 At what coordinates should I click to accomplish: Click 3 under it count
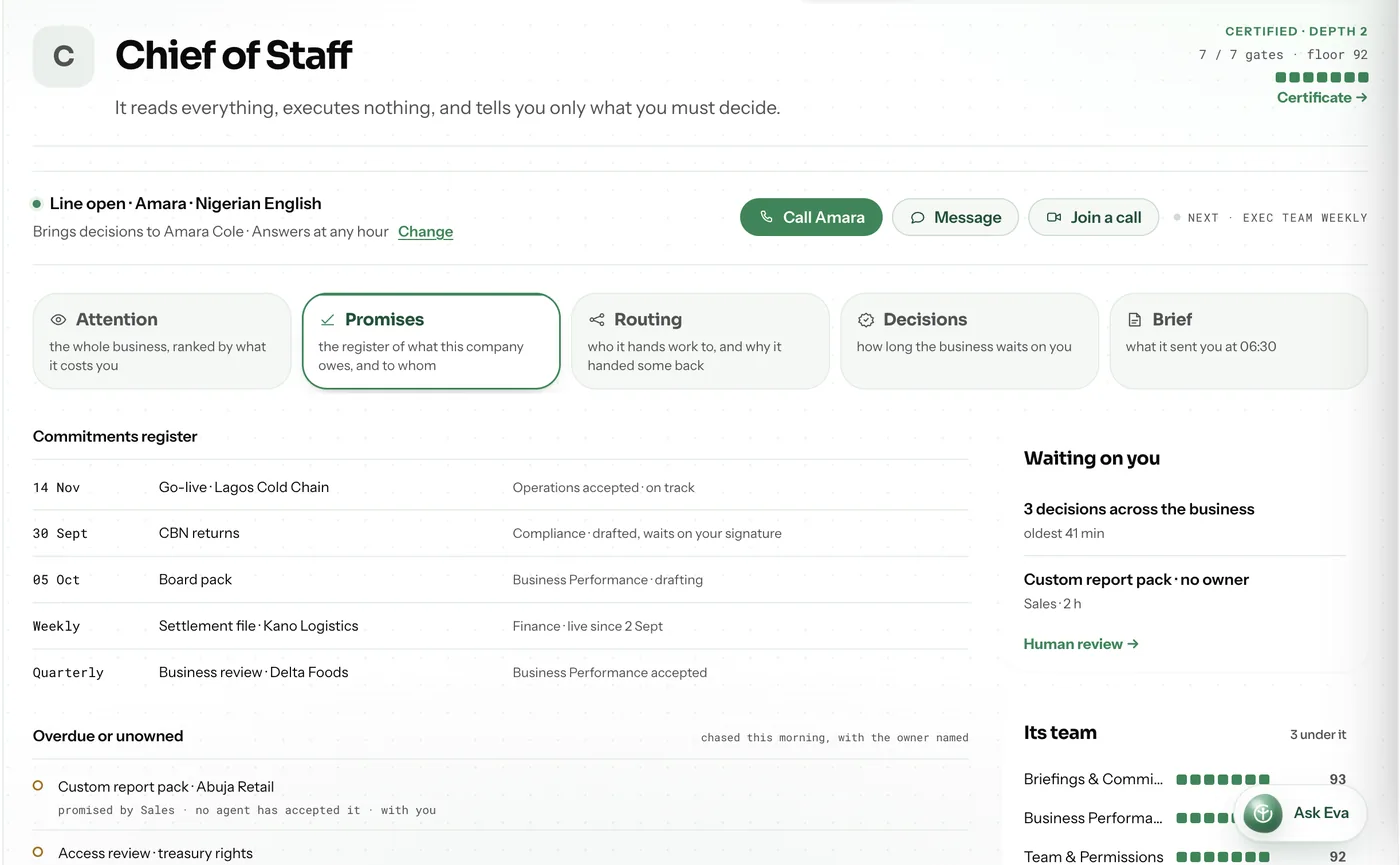[1318, 734]
